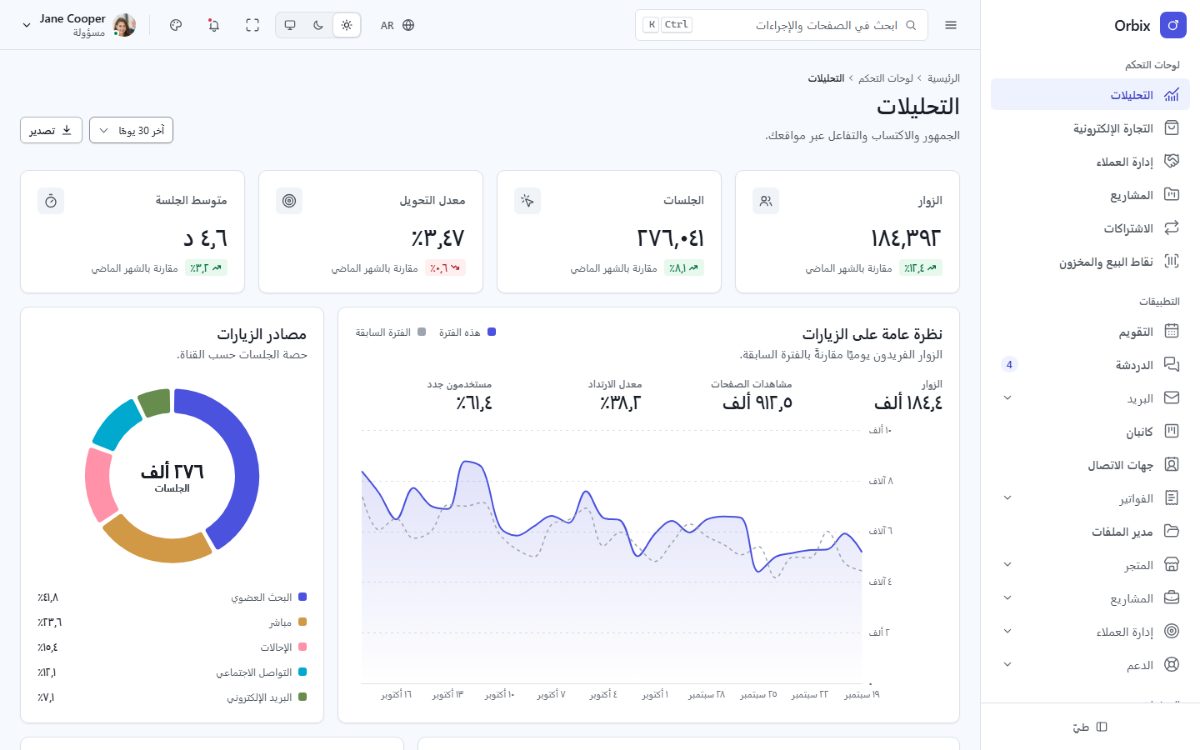Expand the apps المشاريع submenu chevron
The image size is (1200, 750).
click(1007, 598)
